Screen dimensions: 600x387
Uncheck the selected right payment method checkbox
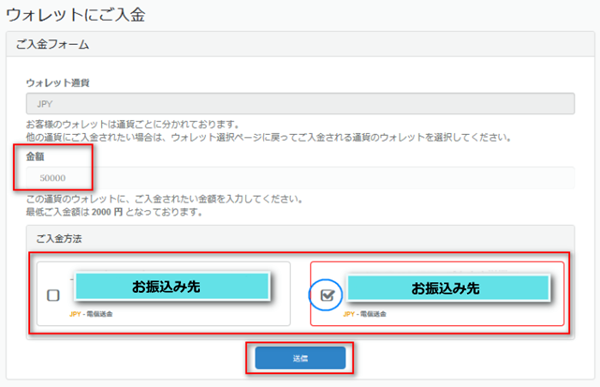pyautogui.click(x=327, y=295)
